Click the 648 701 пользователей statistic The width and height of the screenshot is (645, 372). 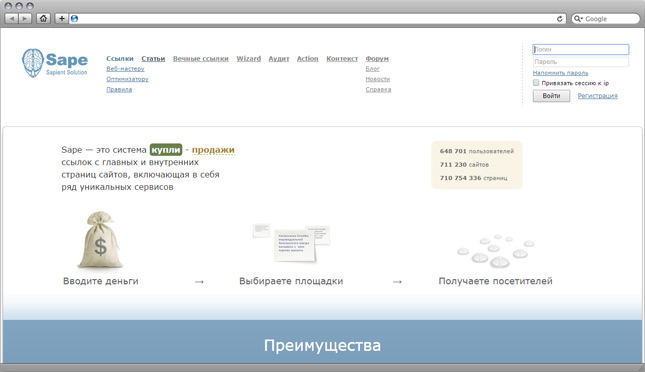[477, 151]
